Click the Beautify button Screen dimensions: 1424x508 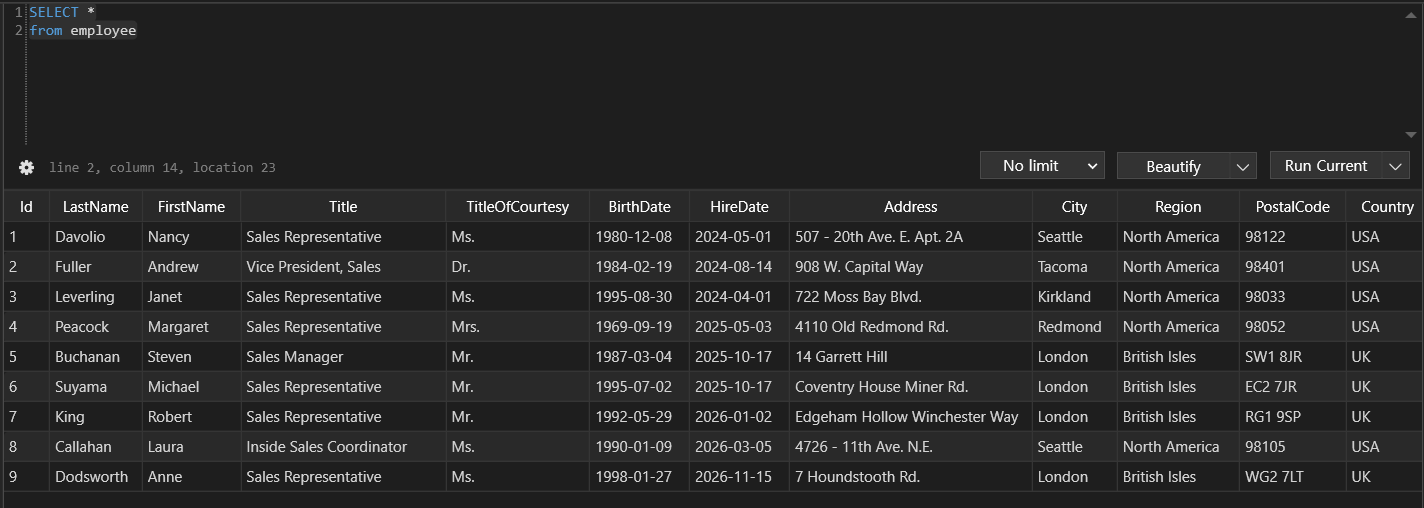(1173, 166)
